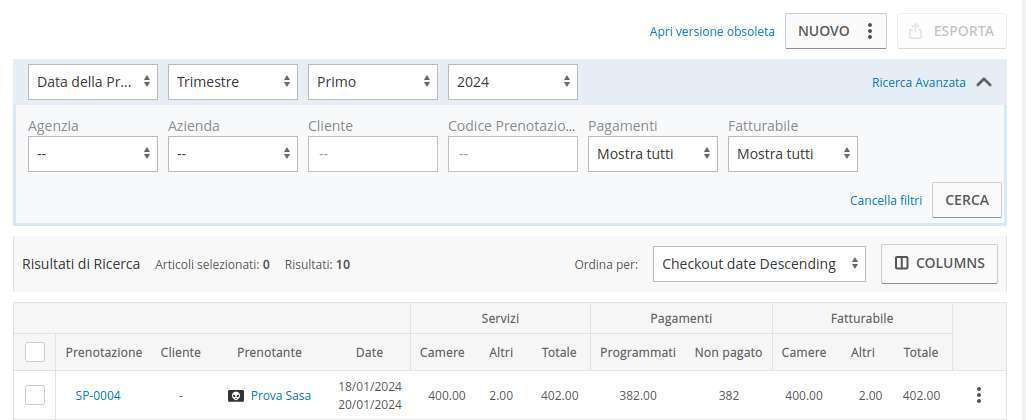
Task: Open the Agenzia filter dropdown
Action: tap(93, 154)
